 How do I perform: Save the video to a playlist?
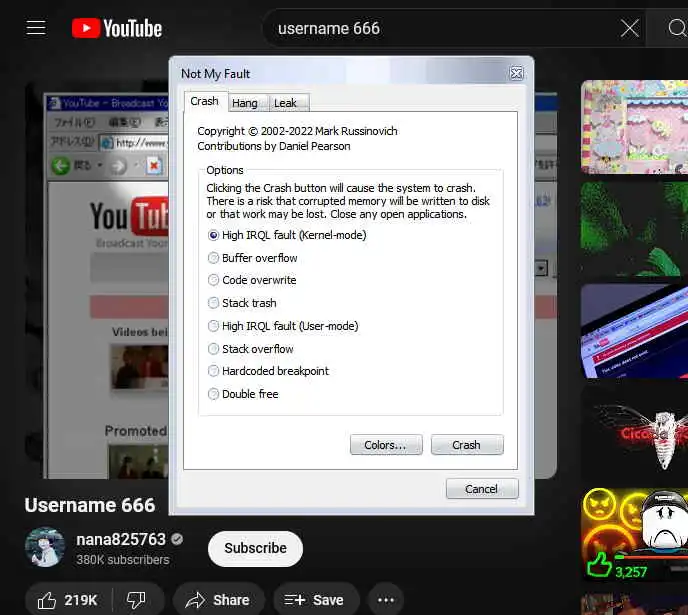[x=316, y=600]
